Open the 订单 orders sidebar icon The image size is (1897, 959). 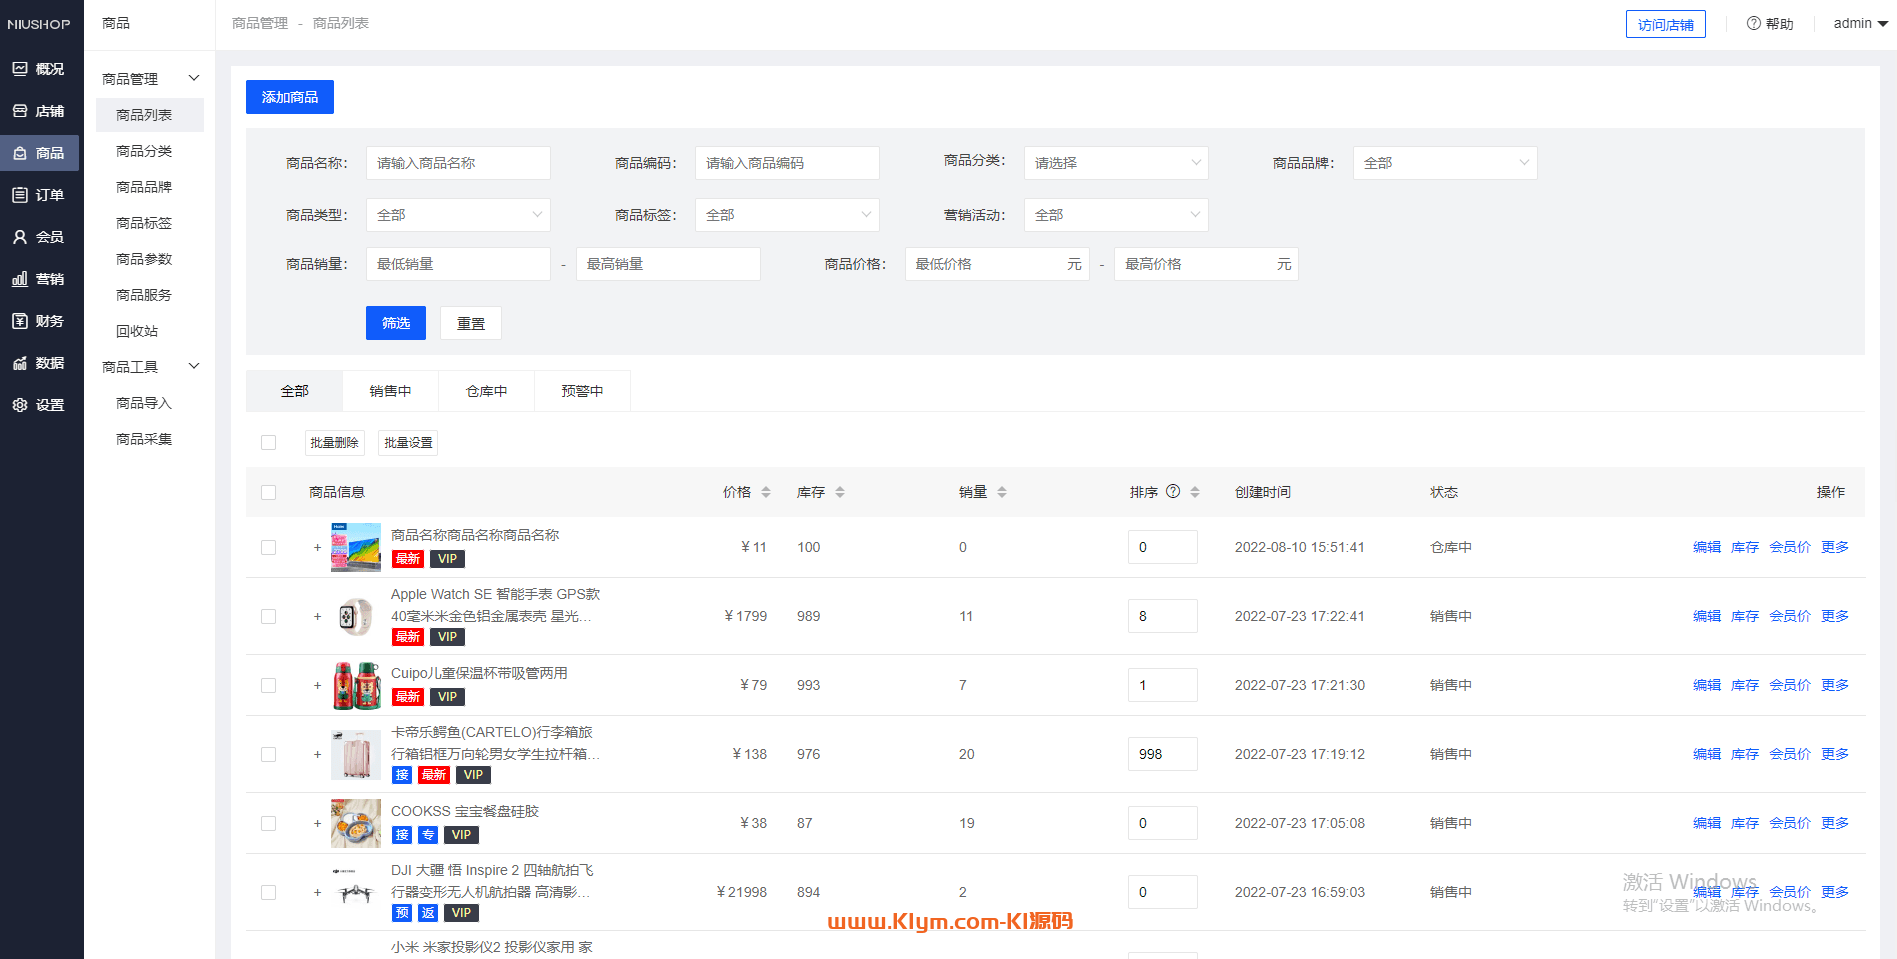pos(20,195)
